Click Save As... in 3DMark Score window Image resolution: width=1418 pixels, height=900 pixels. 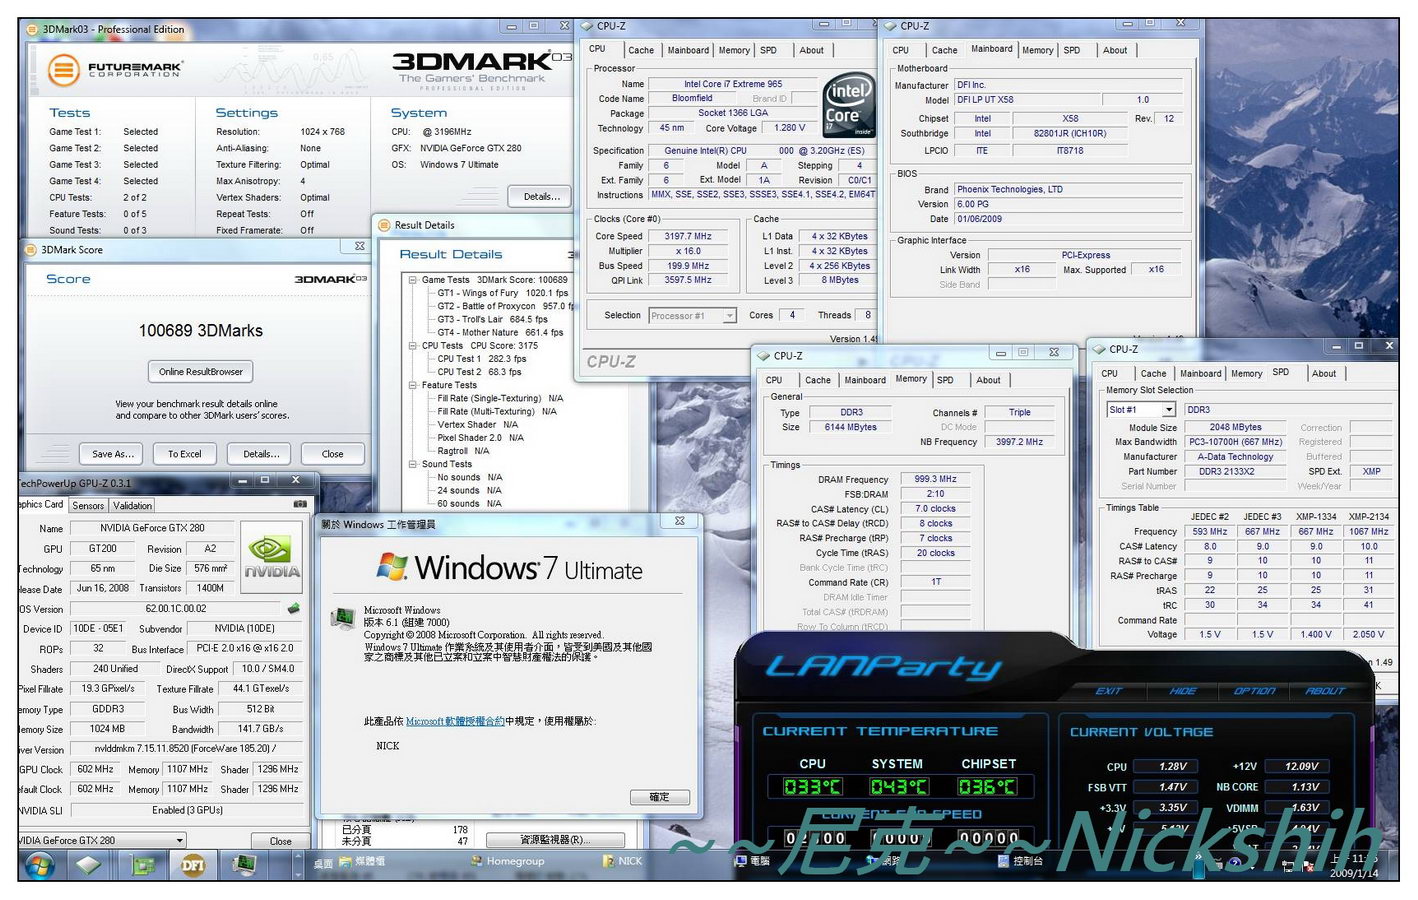[113, 454]
